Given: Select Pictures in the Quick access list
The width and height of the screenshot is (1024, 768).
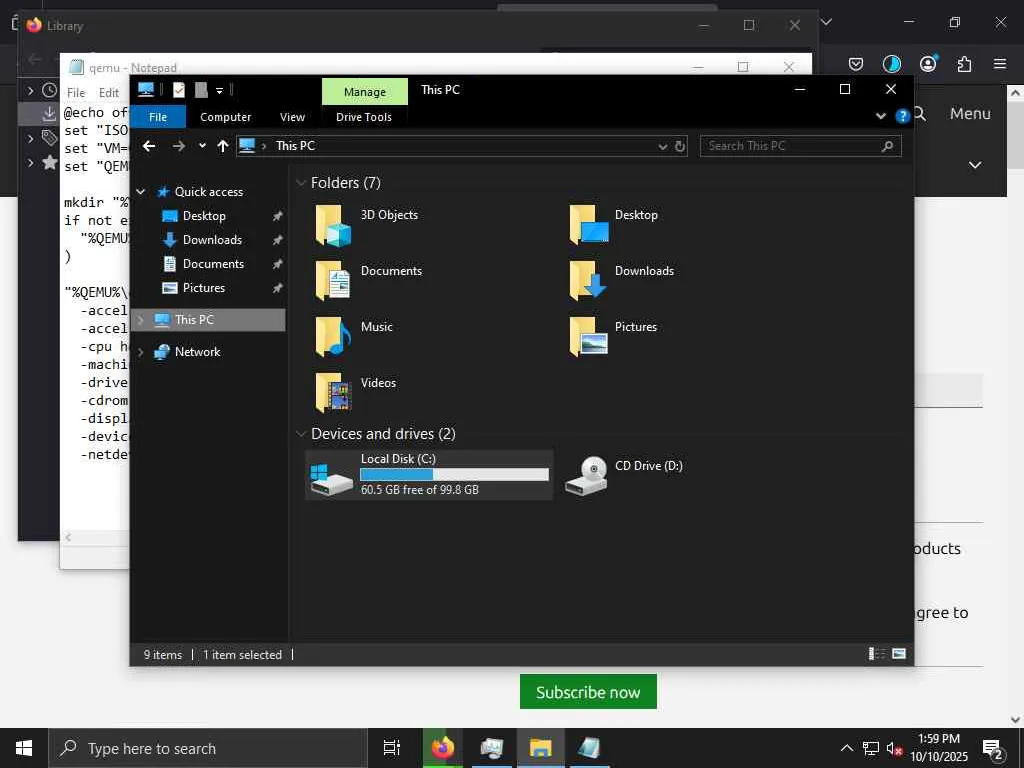Looking at the screenshot, I should pos(204,288).
